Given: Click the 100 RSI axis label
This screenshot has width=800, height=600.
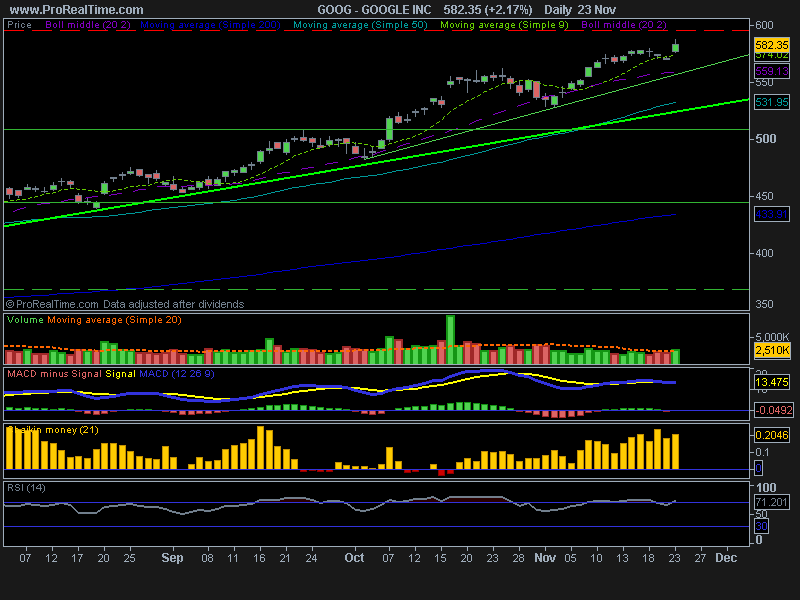Looking at the screenshot, I should pyautogui.click(x=766, y=488).
